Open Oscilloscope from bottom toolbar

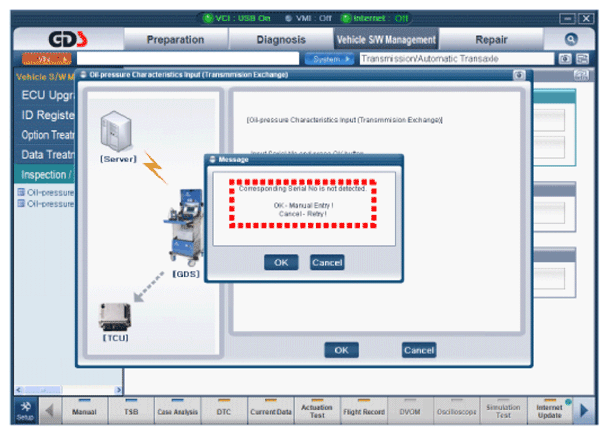pos(457,411)
